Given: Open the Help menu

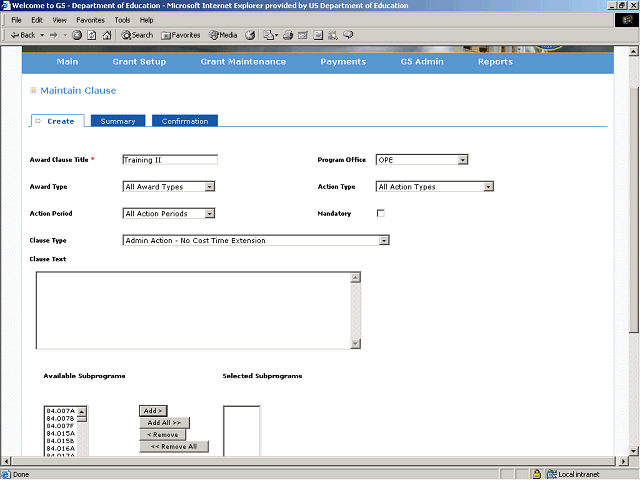Looking at the screenshot, I should point(146,20).
